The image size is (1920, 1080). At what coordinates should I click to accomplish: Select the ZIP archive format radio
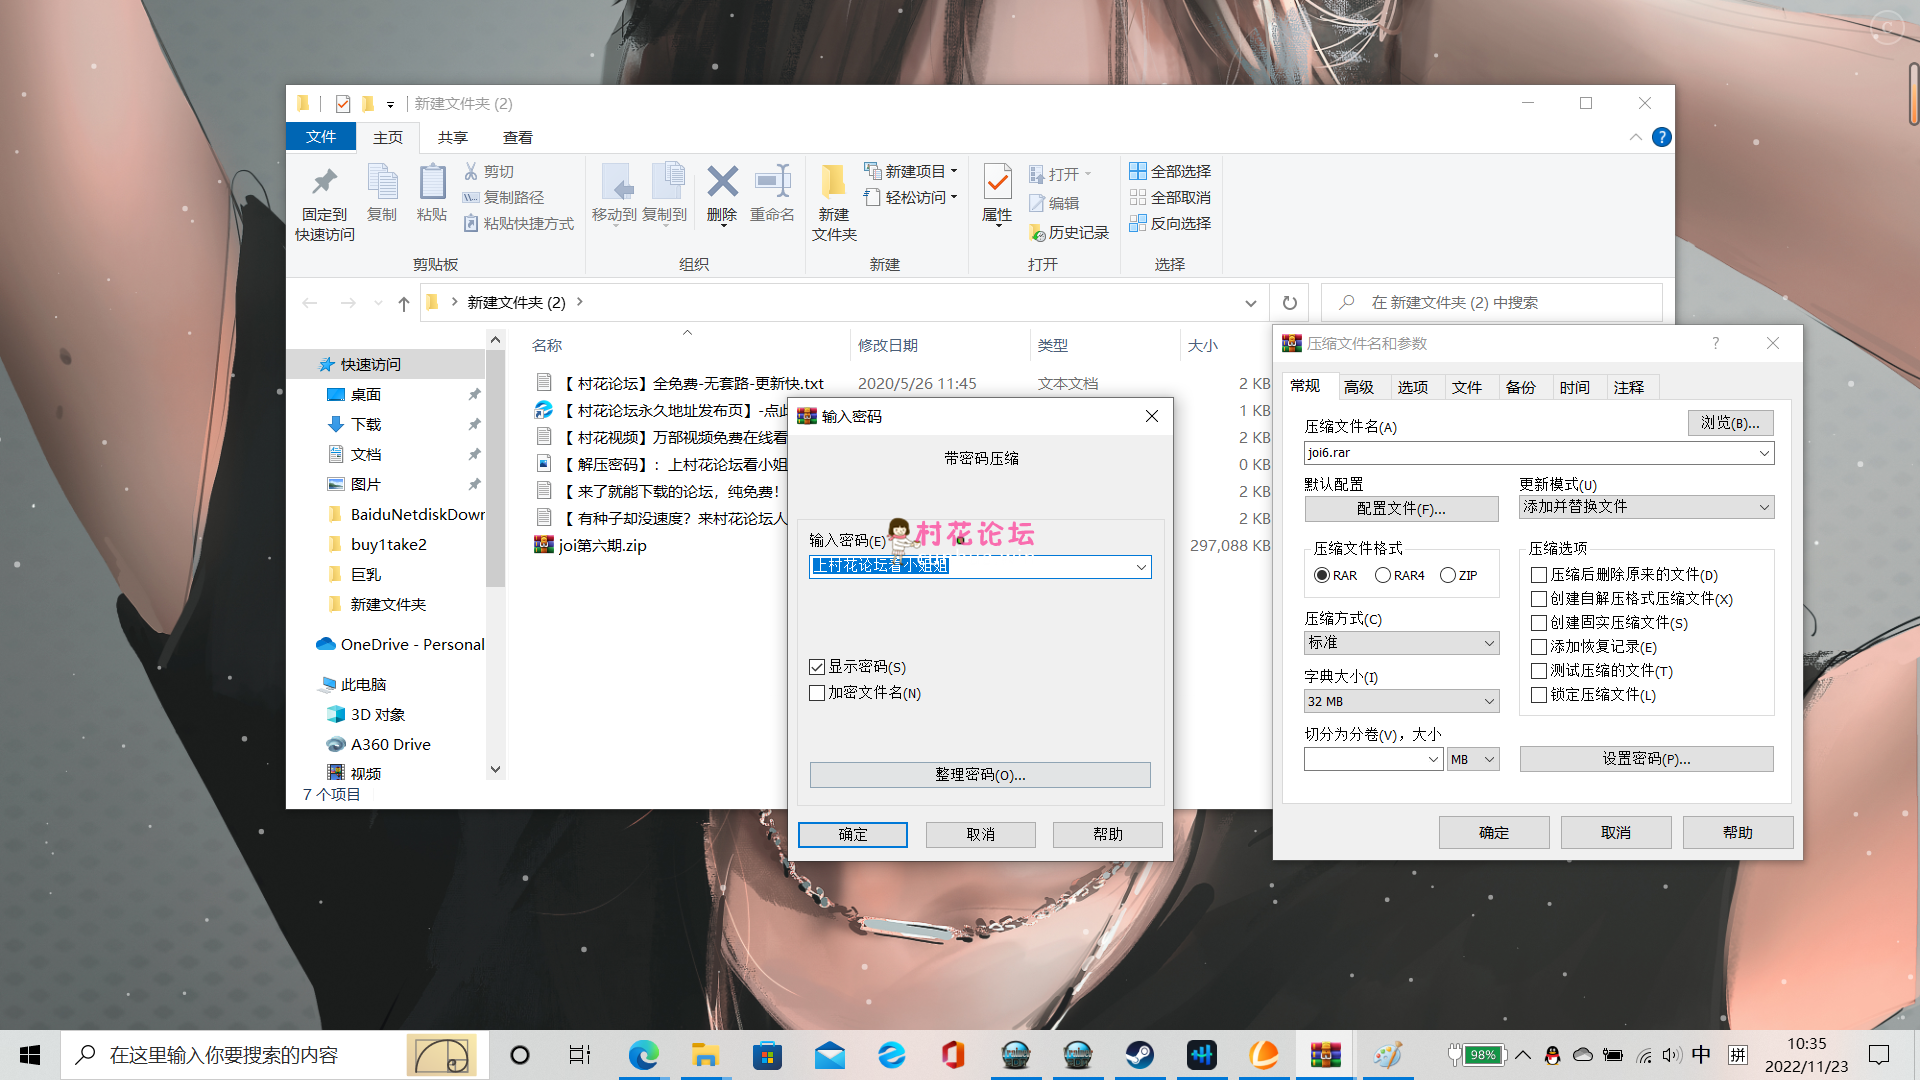[x=1448, y=575]
